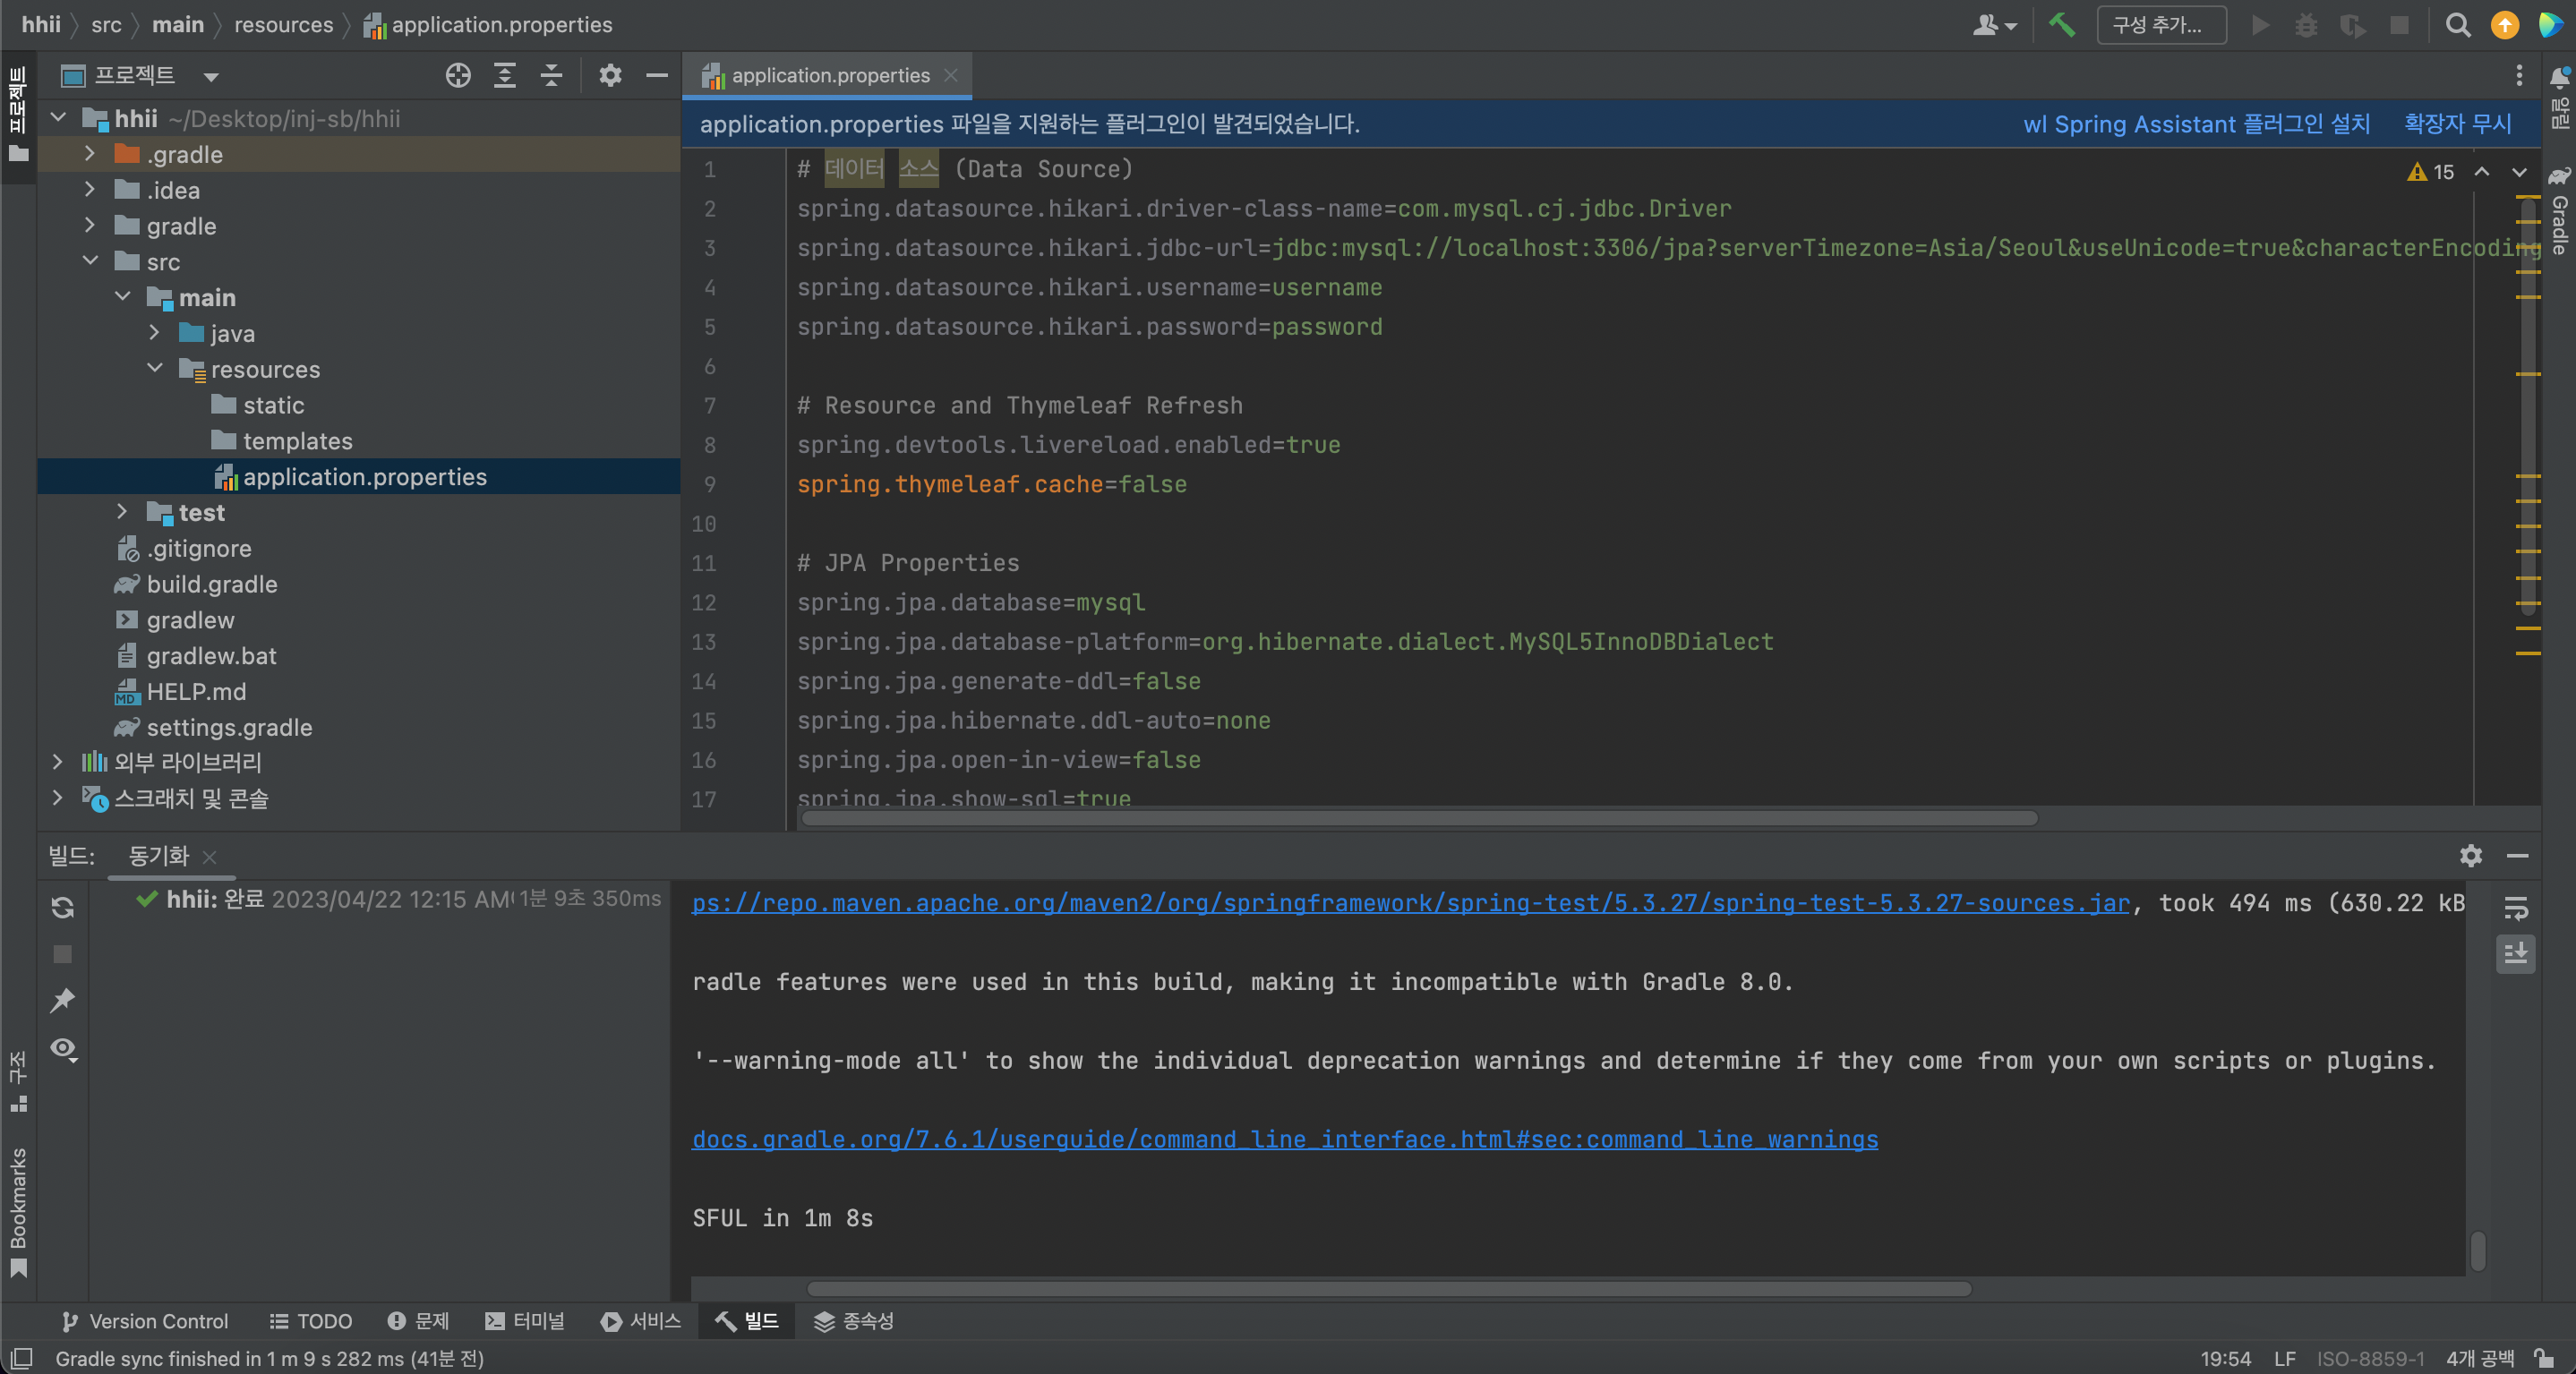Open the project panel settings gear

point(610,75)
